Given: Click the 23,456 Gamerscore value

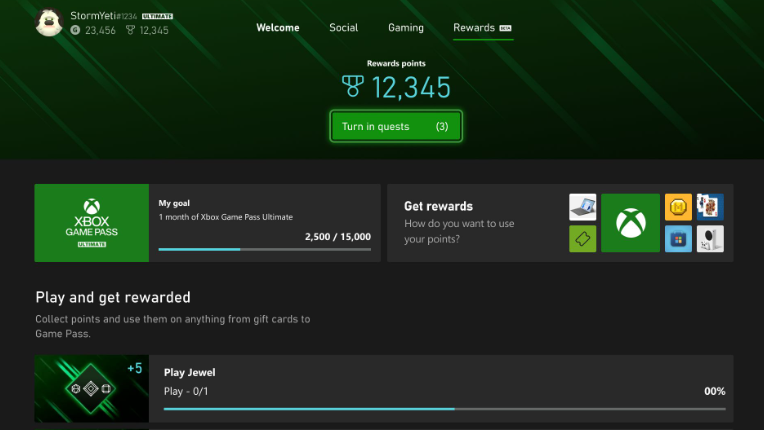Looking at the screenshot, I should (x=100, y=30).
